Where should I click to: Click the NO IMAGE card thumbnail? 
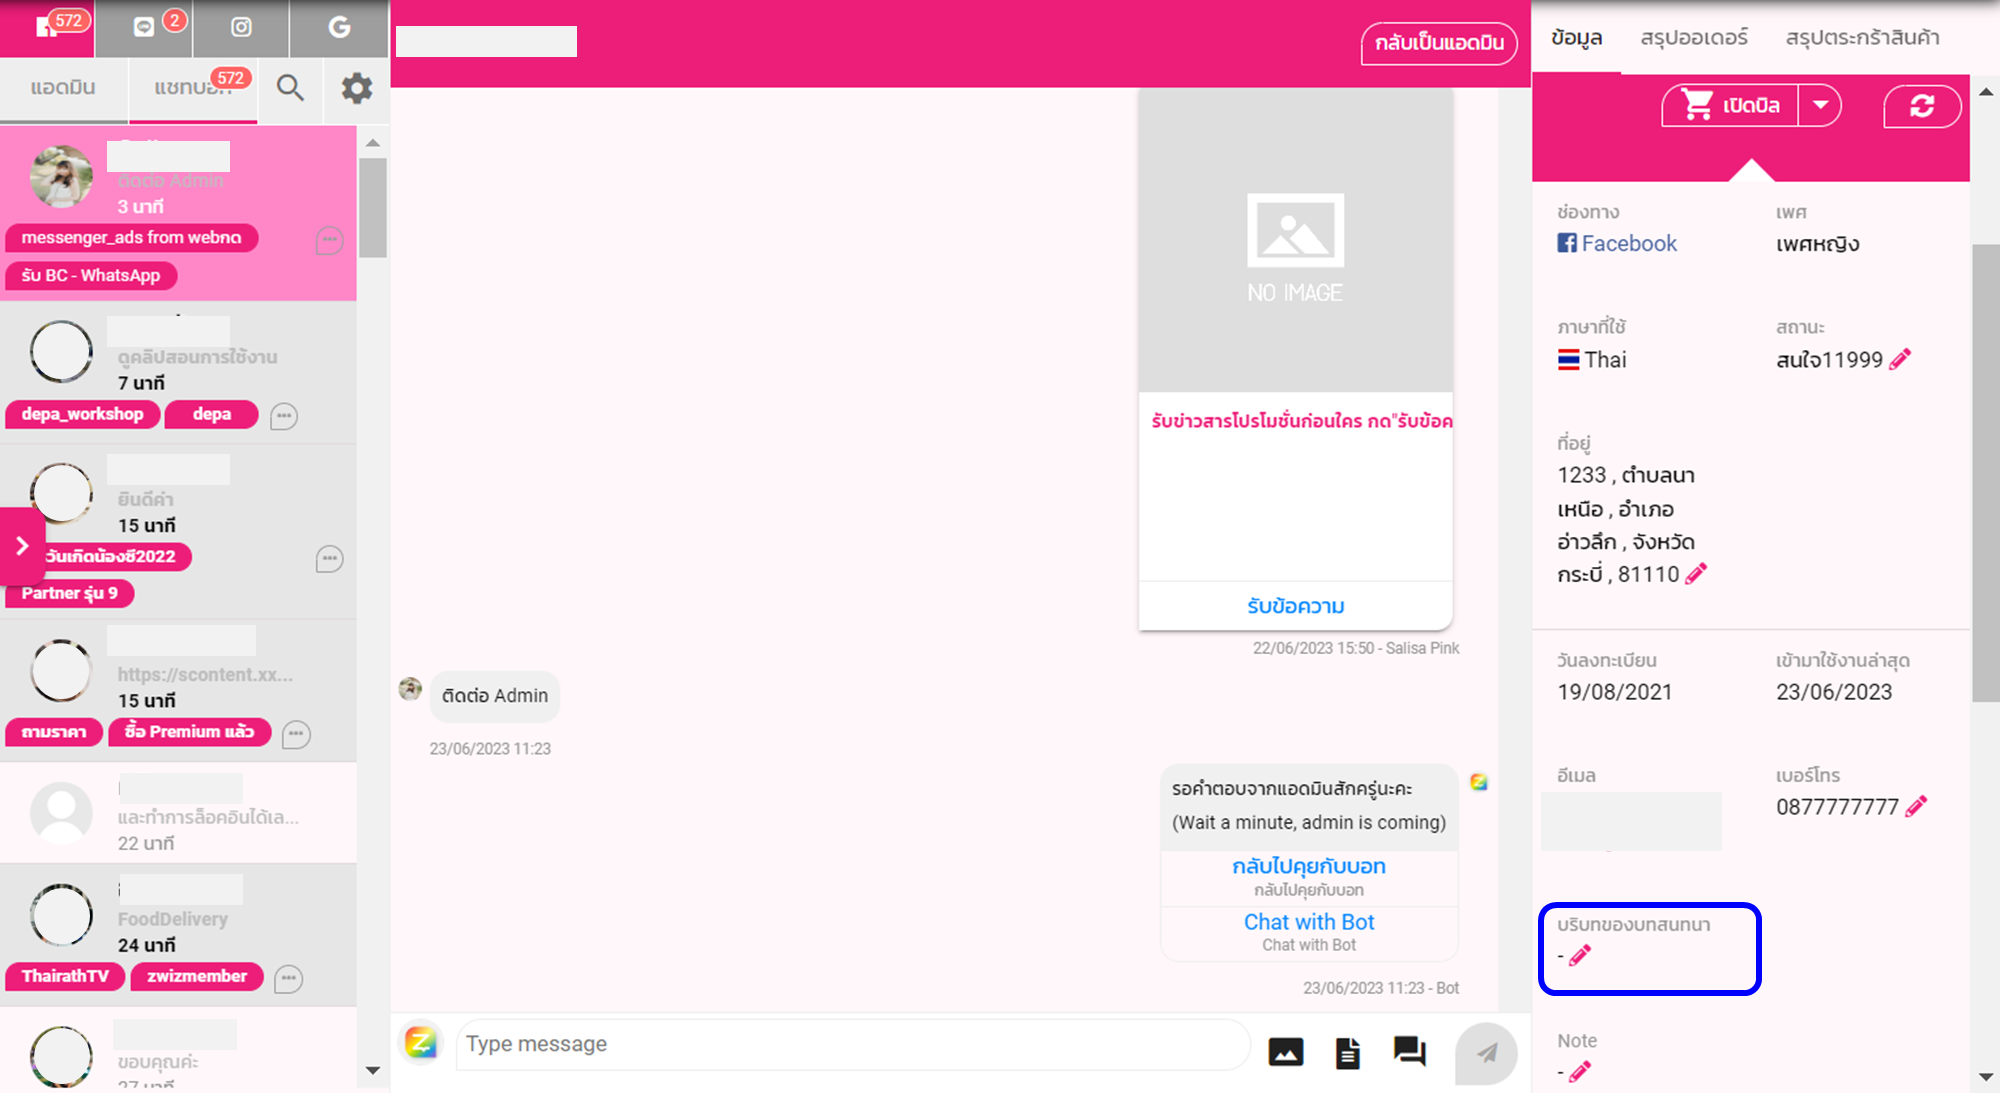pos(1295,240)
